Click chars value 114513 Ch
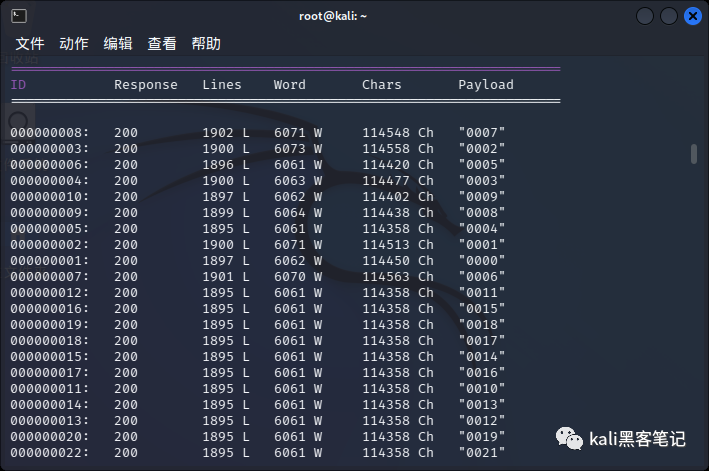709x471 pixels. tap(398, 245)
